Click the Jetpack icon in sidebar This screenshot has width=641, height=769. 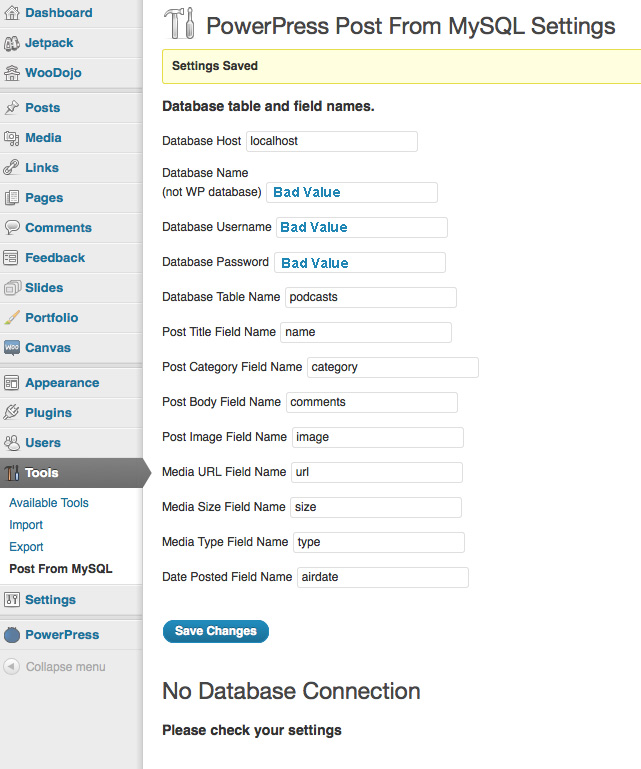pyautogui.click(x=12, y=43)
